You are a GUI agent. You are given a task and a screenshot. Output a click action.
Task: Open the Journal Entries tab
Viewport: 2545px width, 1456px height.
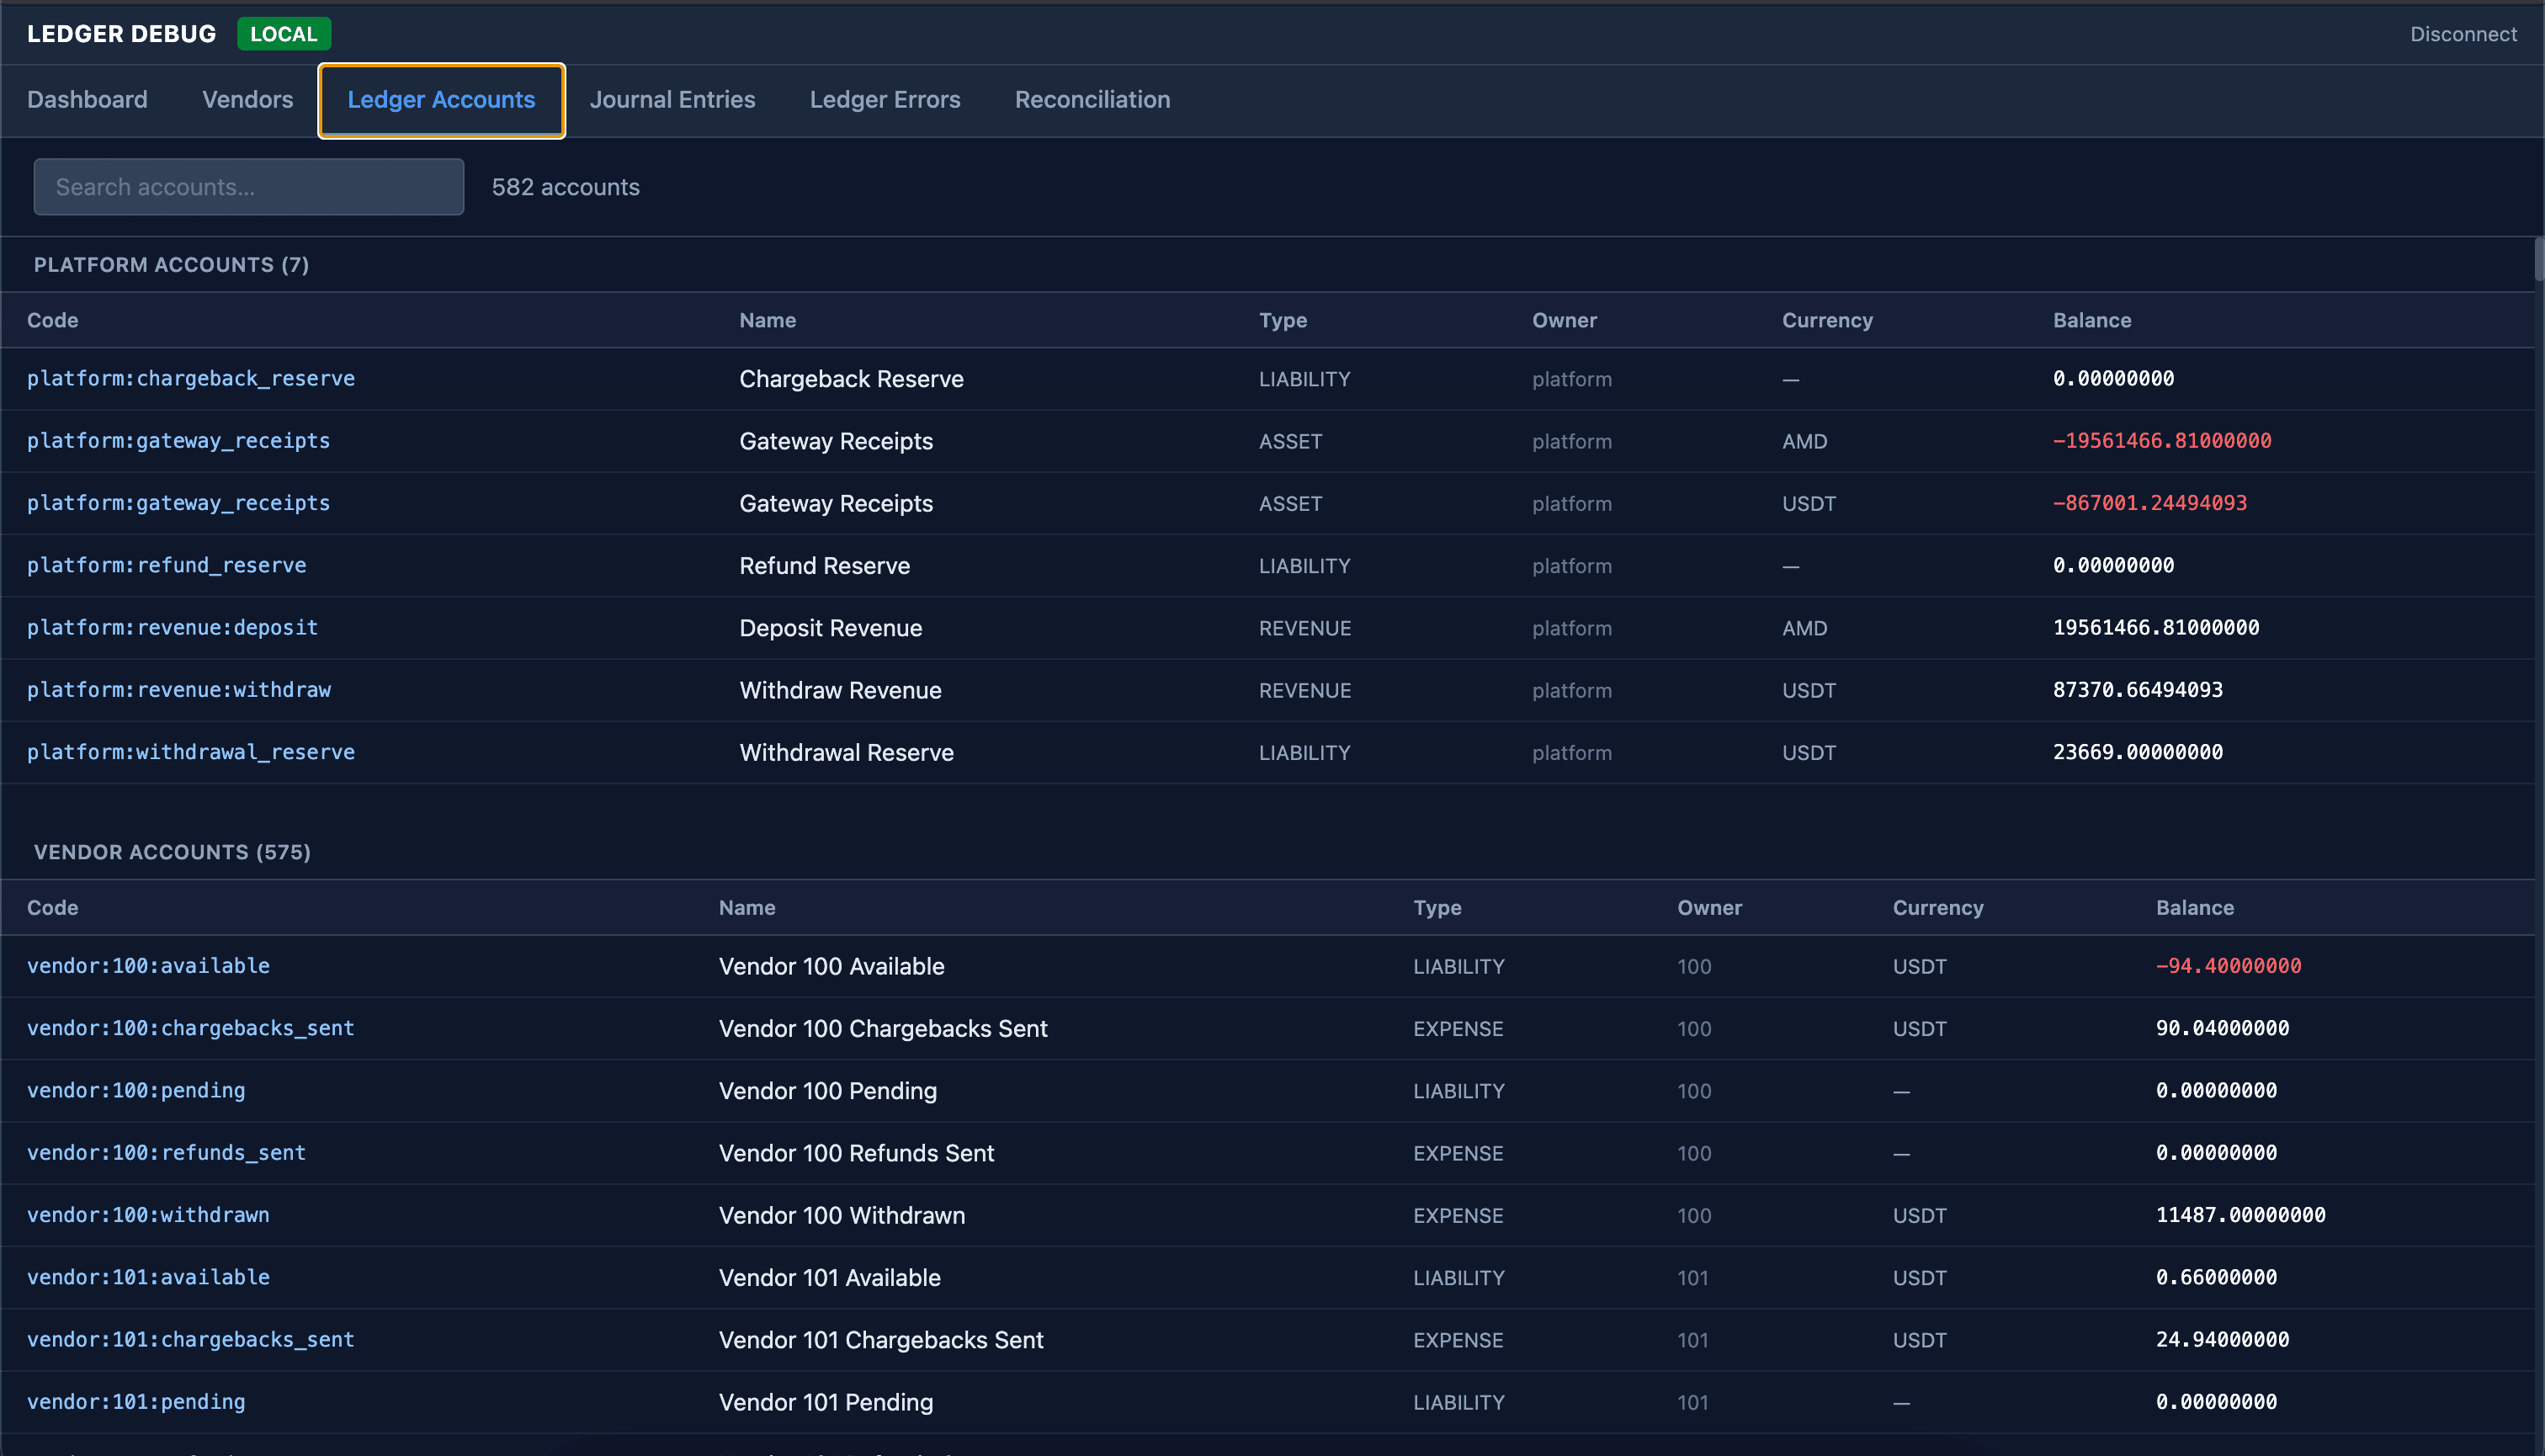(672, 100)
